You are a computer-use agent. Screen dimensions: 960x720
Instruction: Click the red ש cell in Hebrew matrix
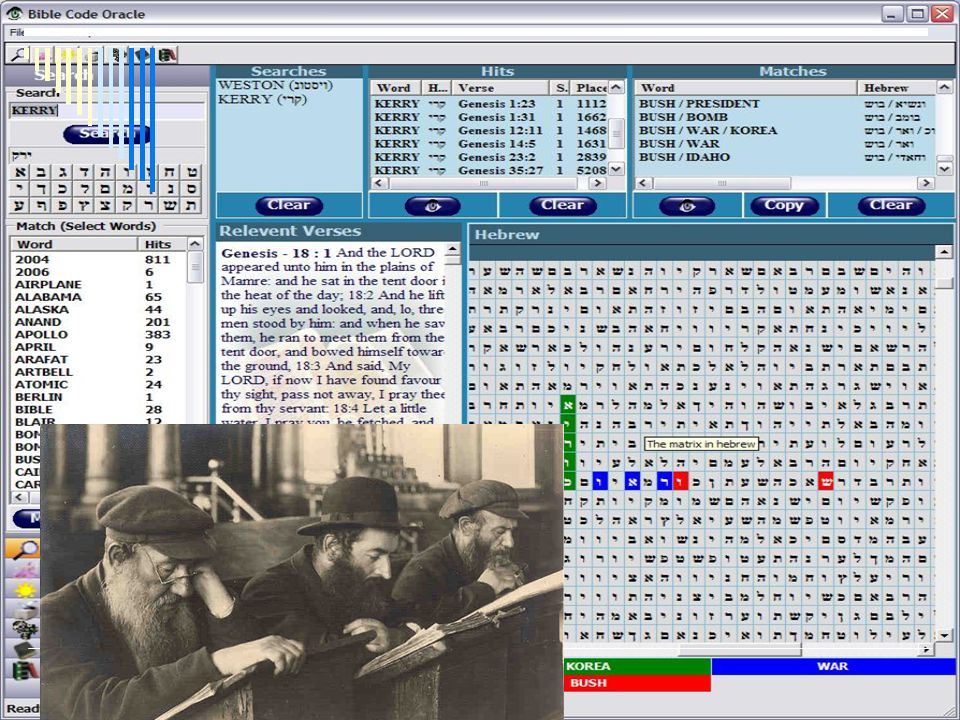pos(825,481)
